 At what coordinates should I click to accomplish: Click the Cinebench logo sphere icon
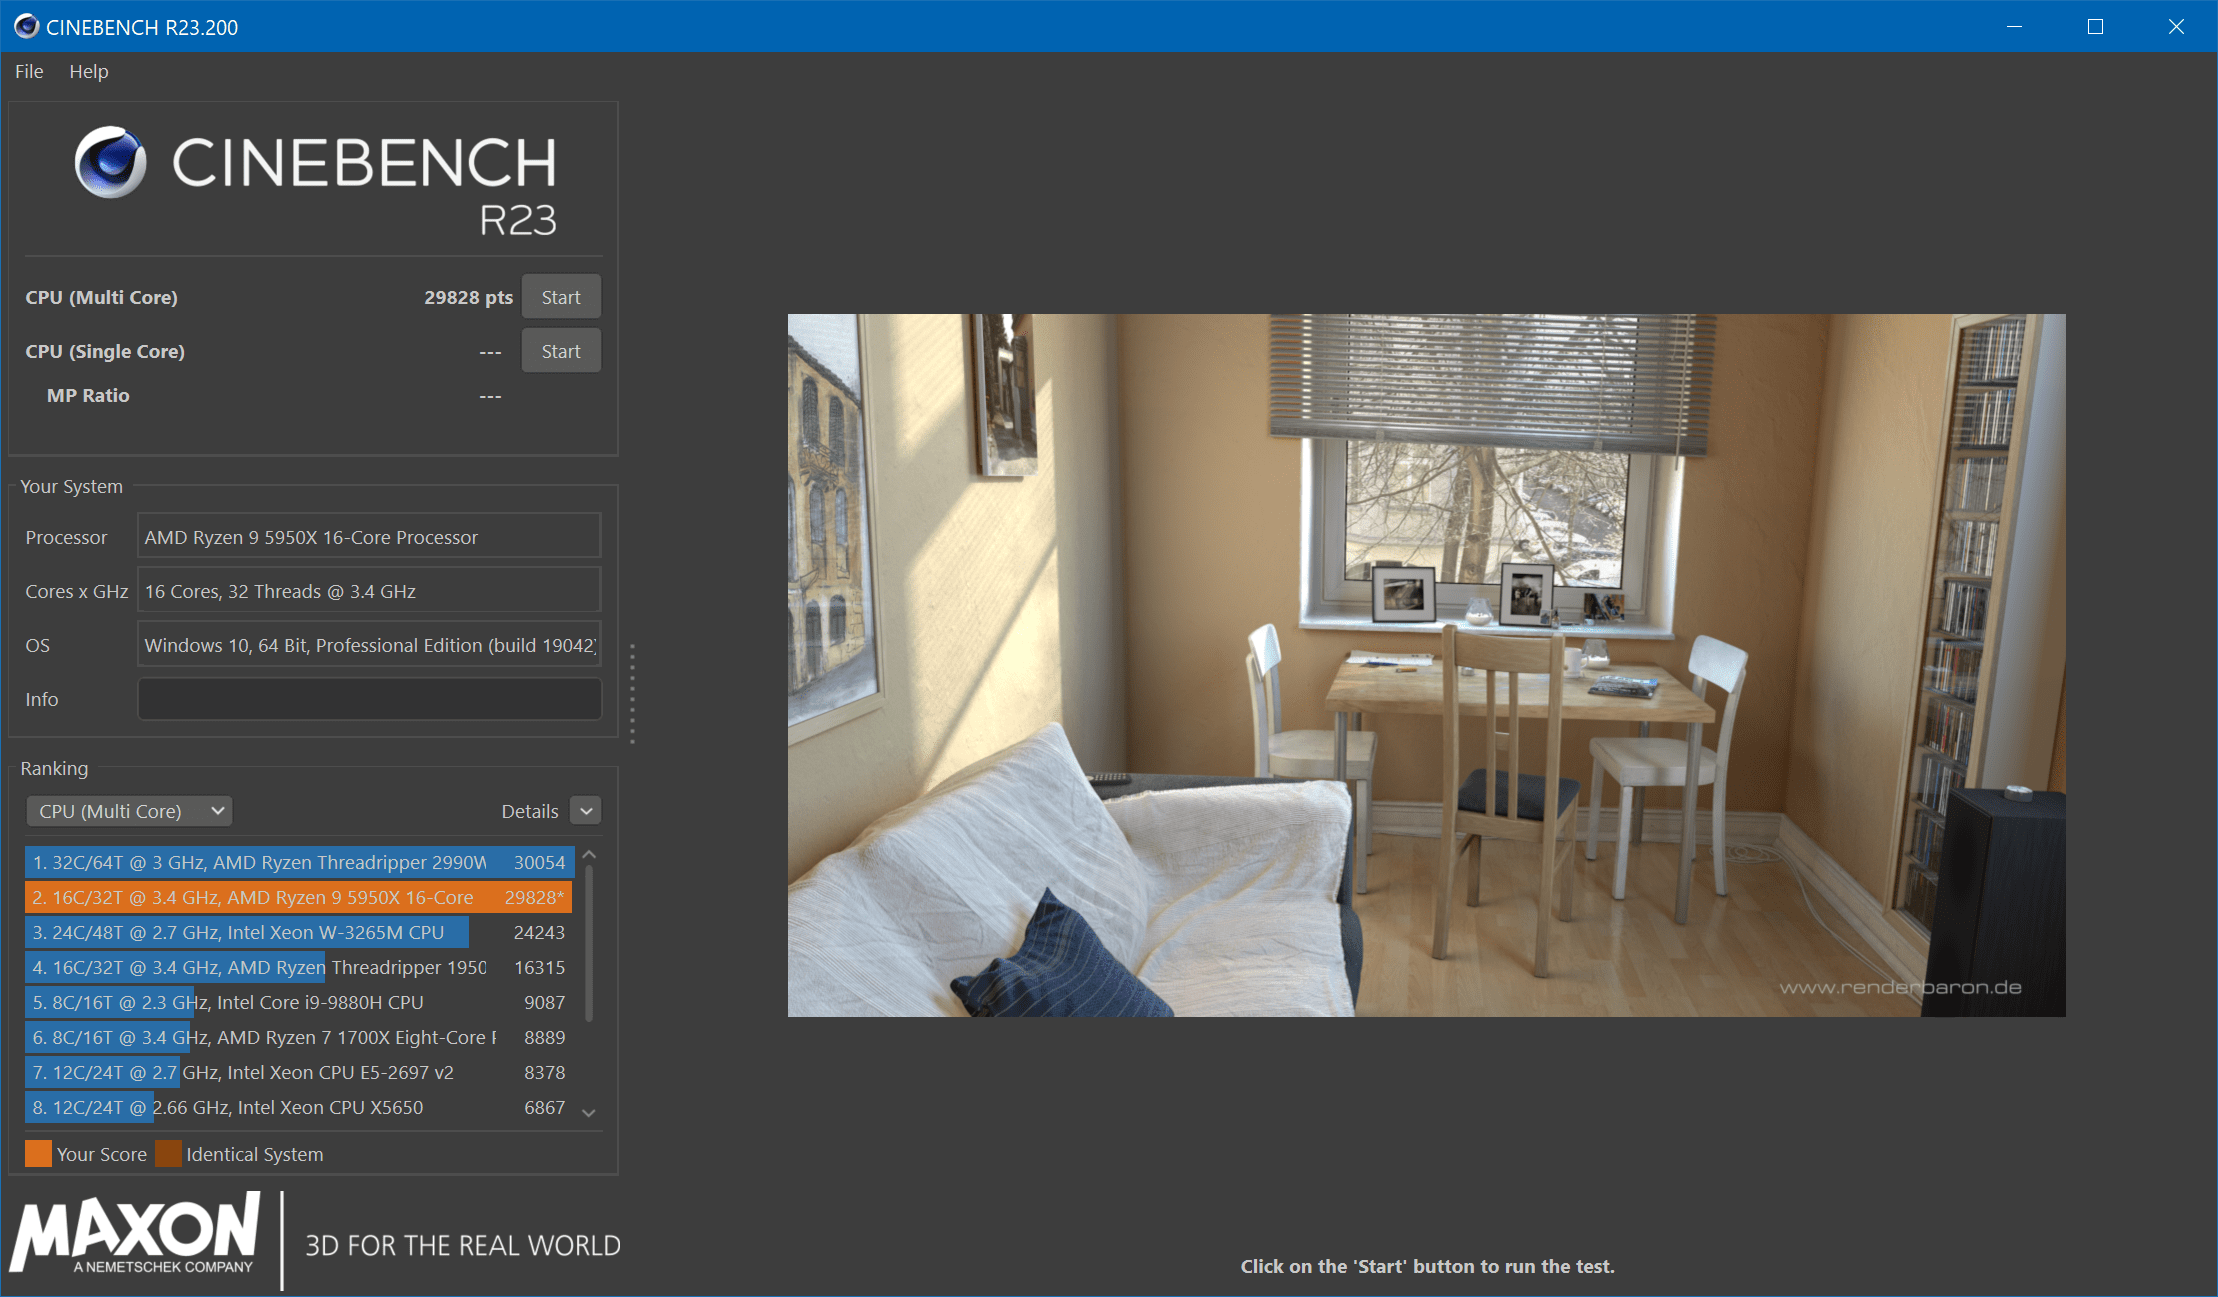pyautogui.click(x=110, y=162)
